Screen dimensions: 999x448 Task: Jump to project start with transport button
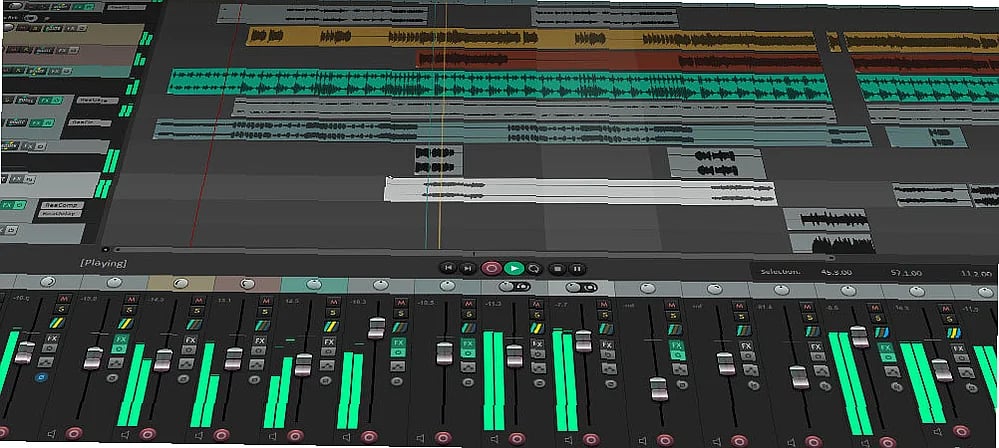(449, 268)
